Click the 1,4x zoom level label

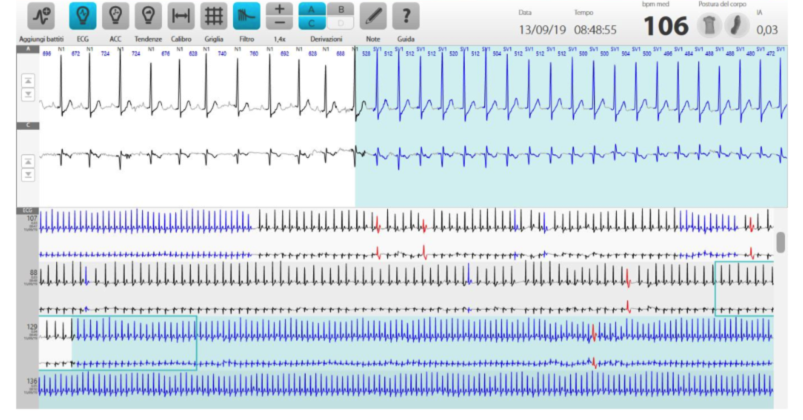(280, 39)
